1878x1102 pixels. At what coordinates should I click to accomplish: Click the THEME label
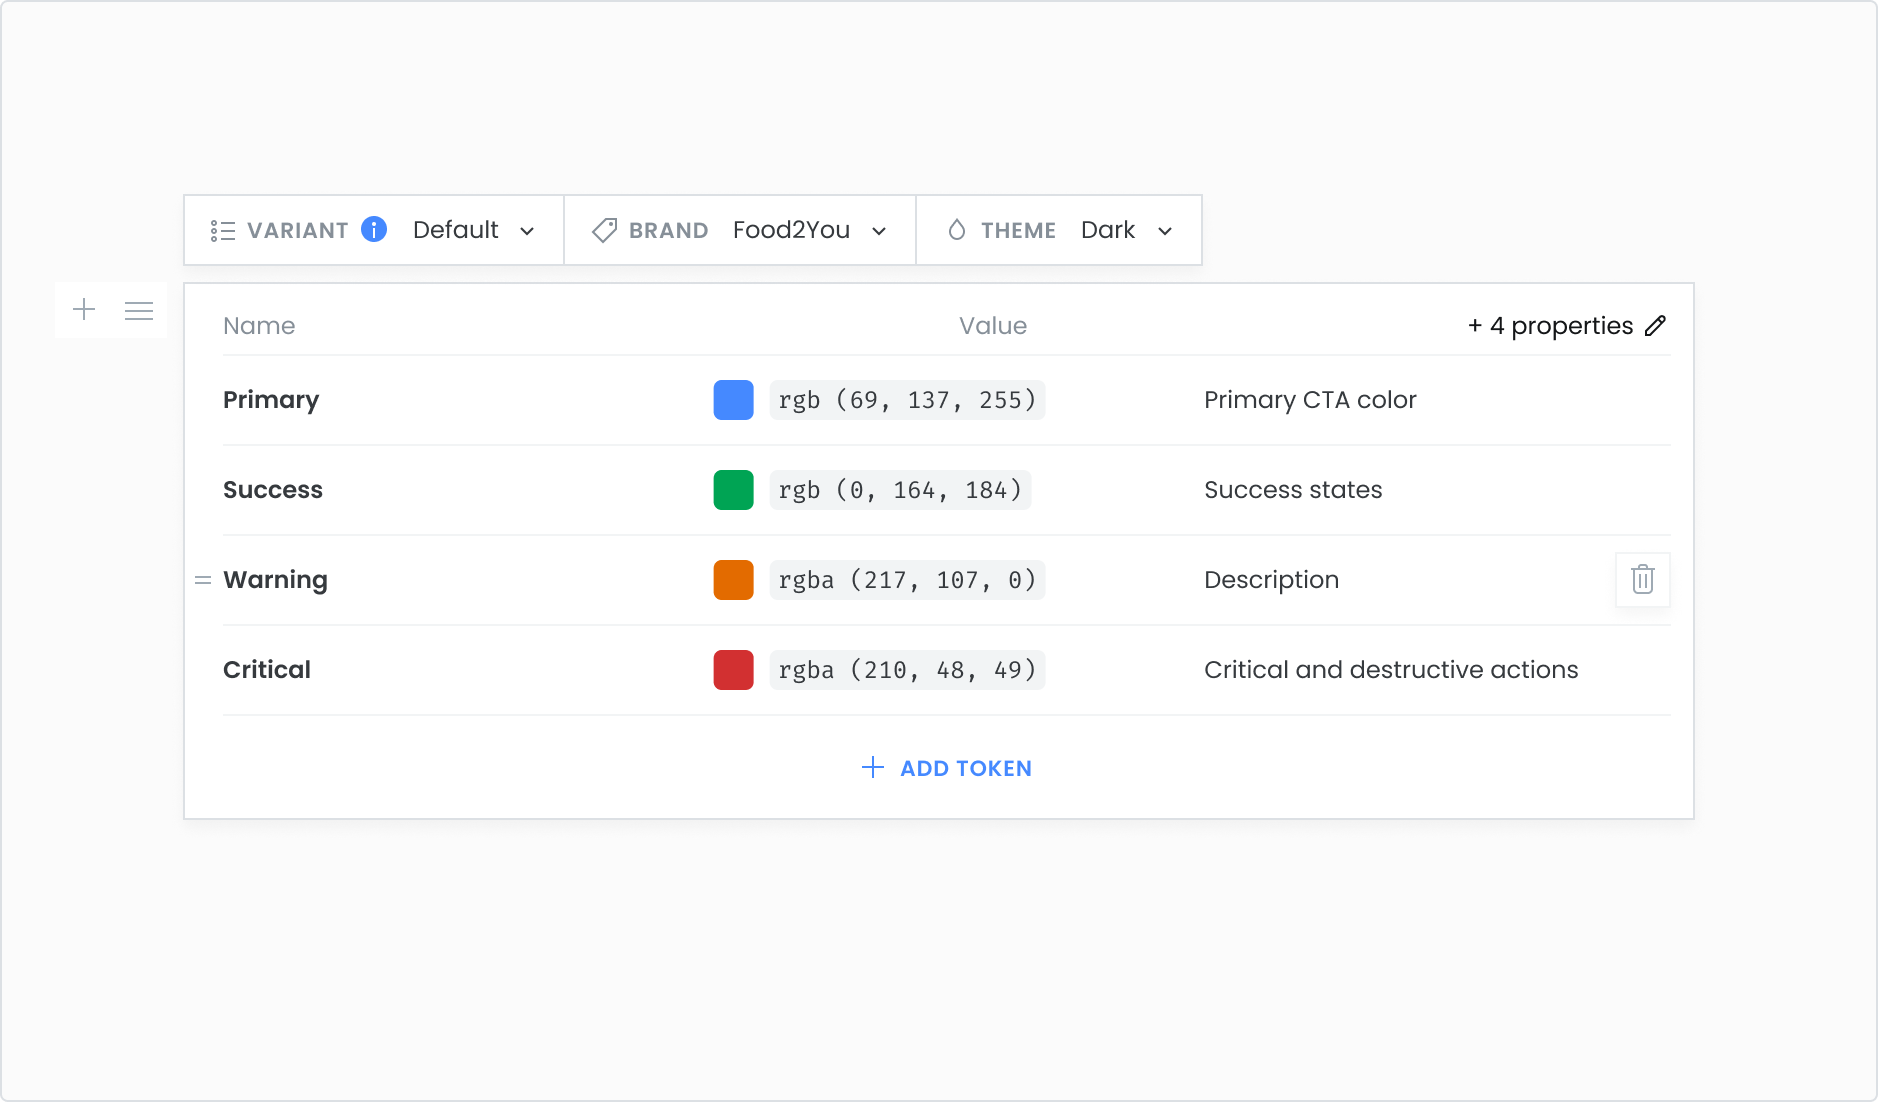click(1018, 231)
